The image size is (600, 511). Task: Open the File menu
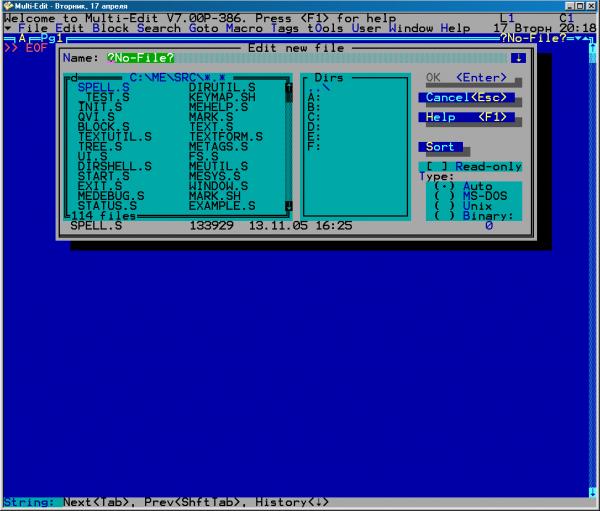click(x=33, y=28)
